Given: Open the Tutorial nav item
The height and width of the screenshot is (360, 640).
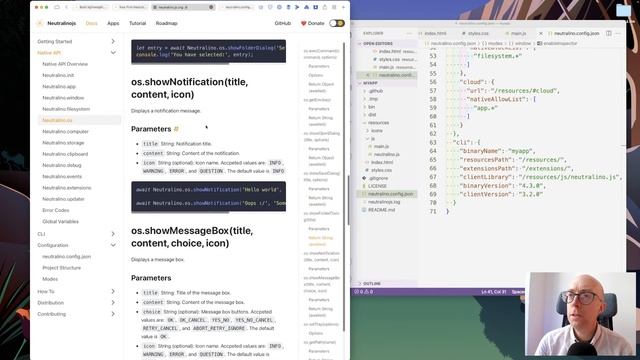Looking at the screenshot, I should click(x=138, y=23).
